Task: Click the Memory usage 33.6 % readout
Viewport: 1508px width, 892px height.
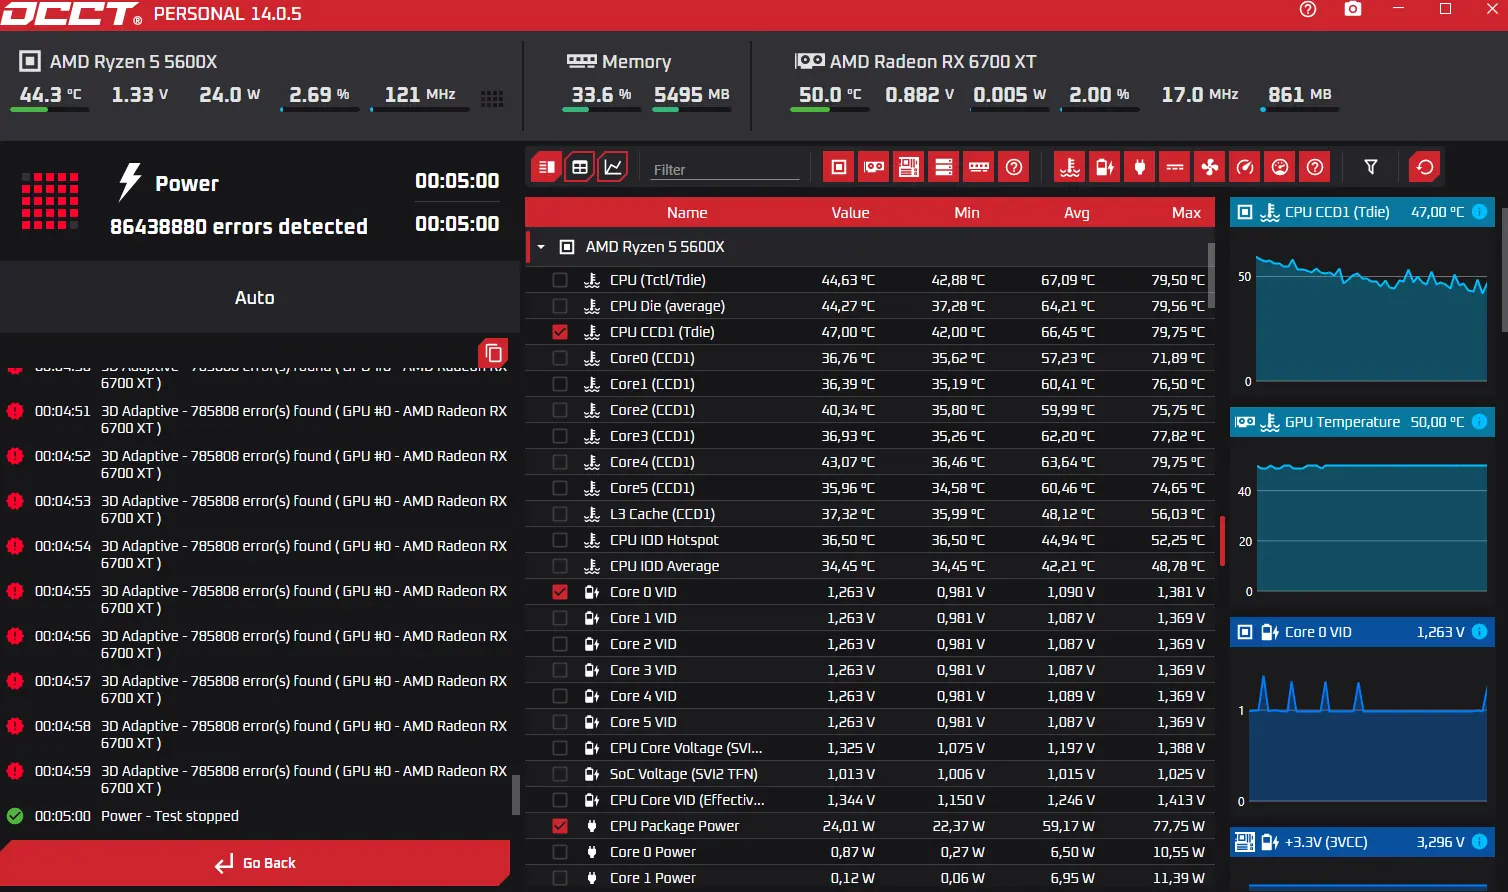Action: point(601,95)
